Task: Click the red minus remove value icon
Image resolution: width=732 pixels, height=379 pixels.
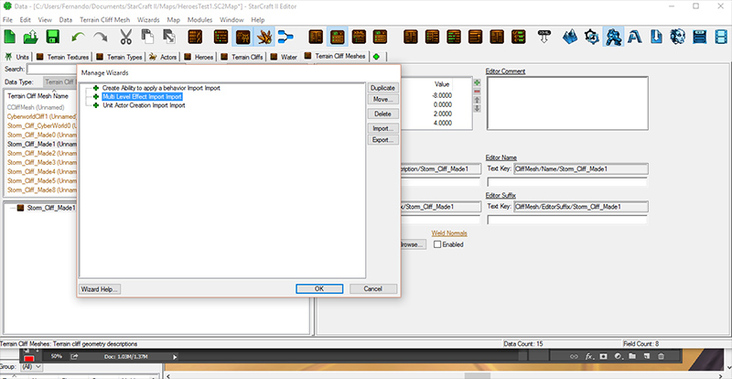Action: pyautogui.click(x=477, y=91)
